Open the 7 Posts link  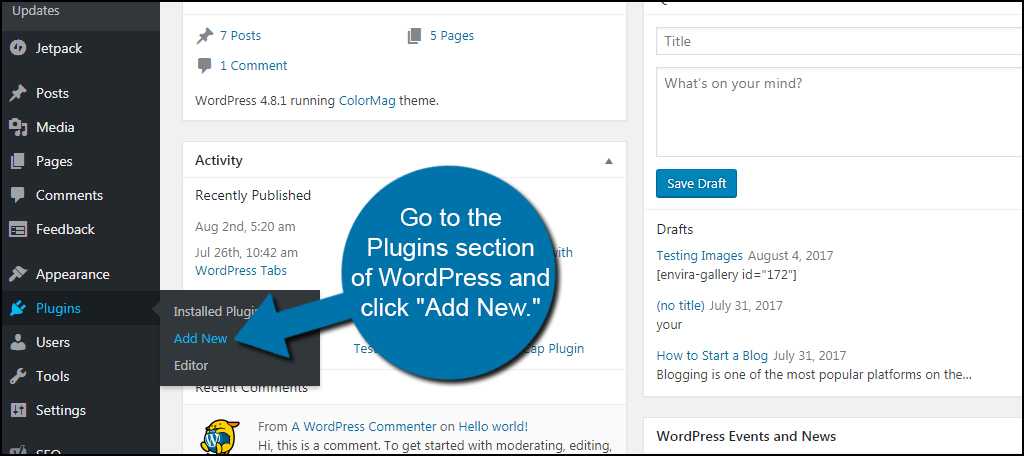click(240, 36)
